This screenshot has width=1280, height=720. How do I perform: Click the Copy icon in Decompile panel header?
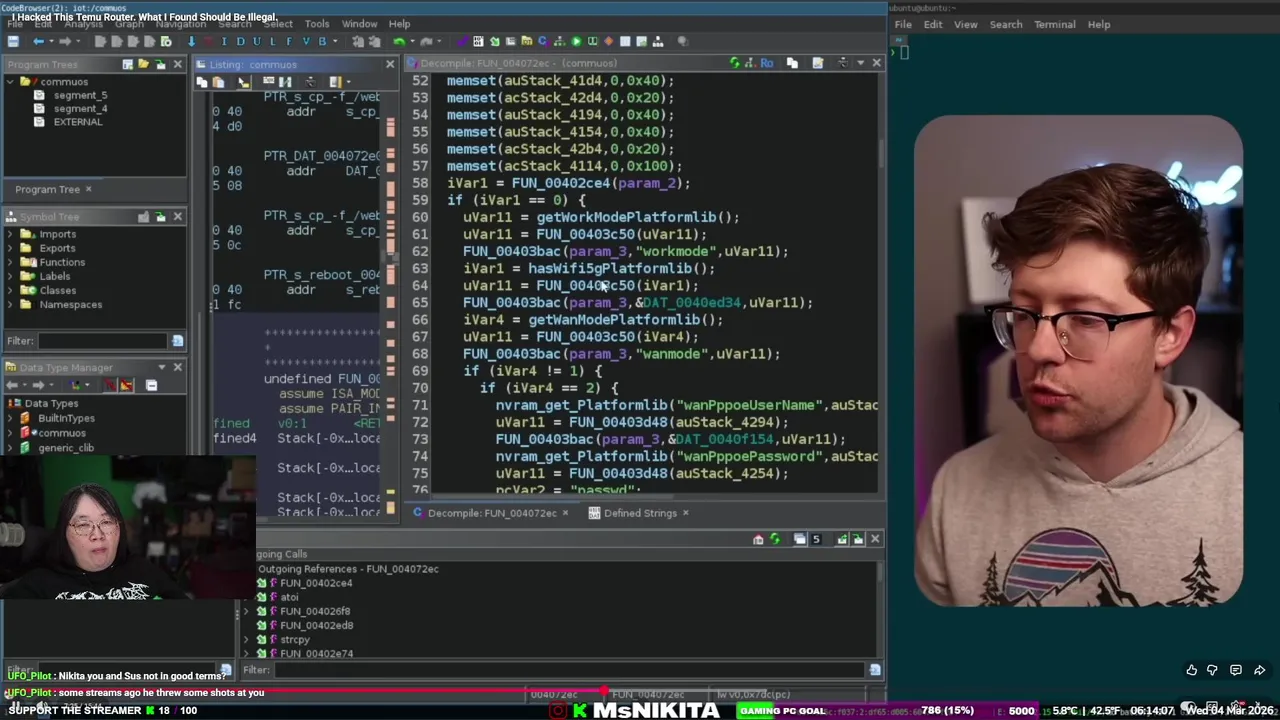tap(792, 63)
